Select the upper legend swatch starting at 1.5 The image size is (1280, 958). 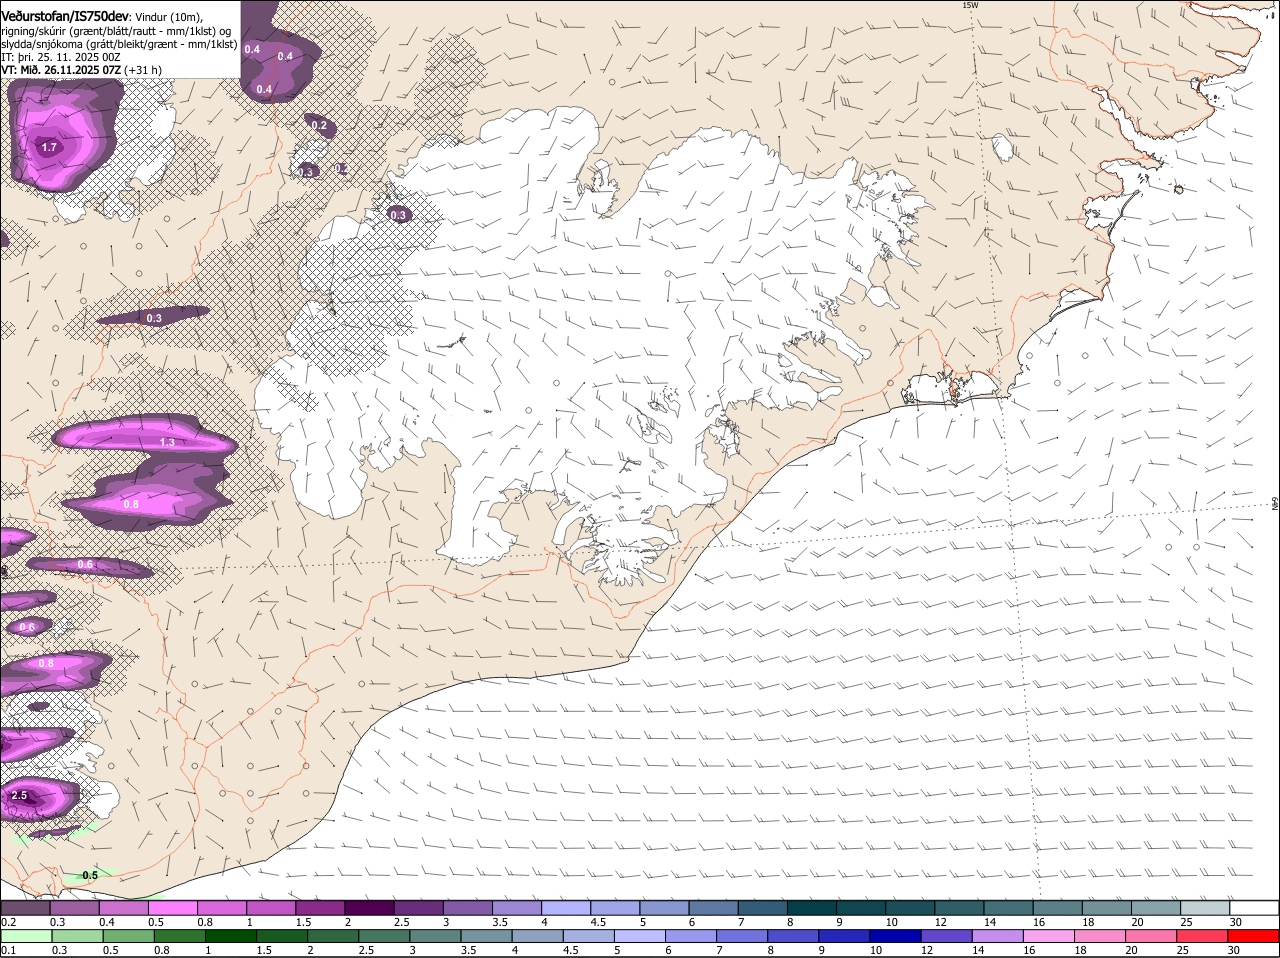[320, 907]
